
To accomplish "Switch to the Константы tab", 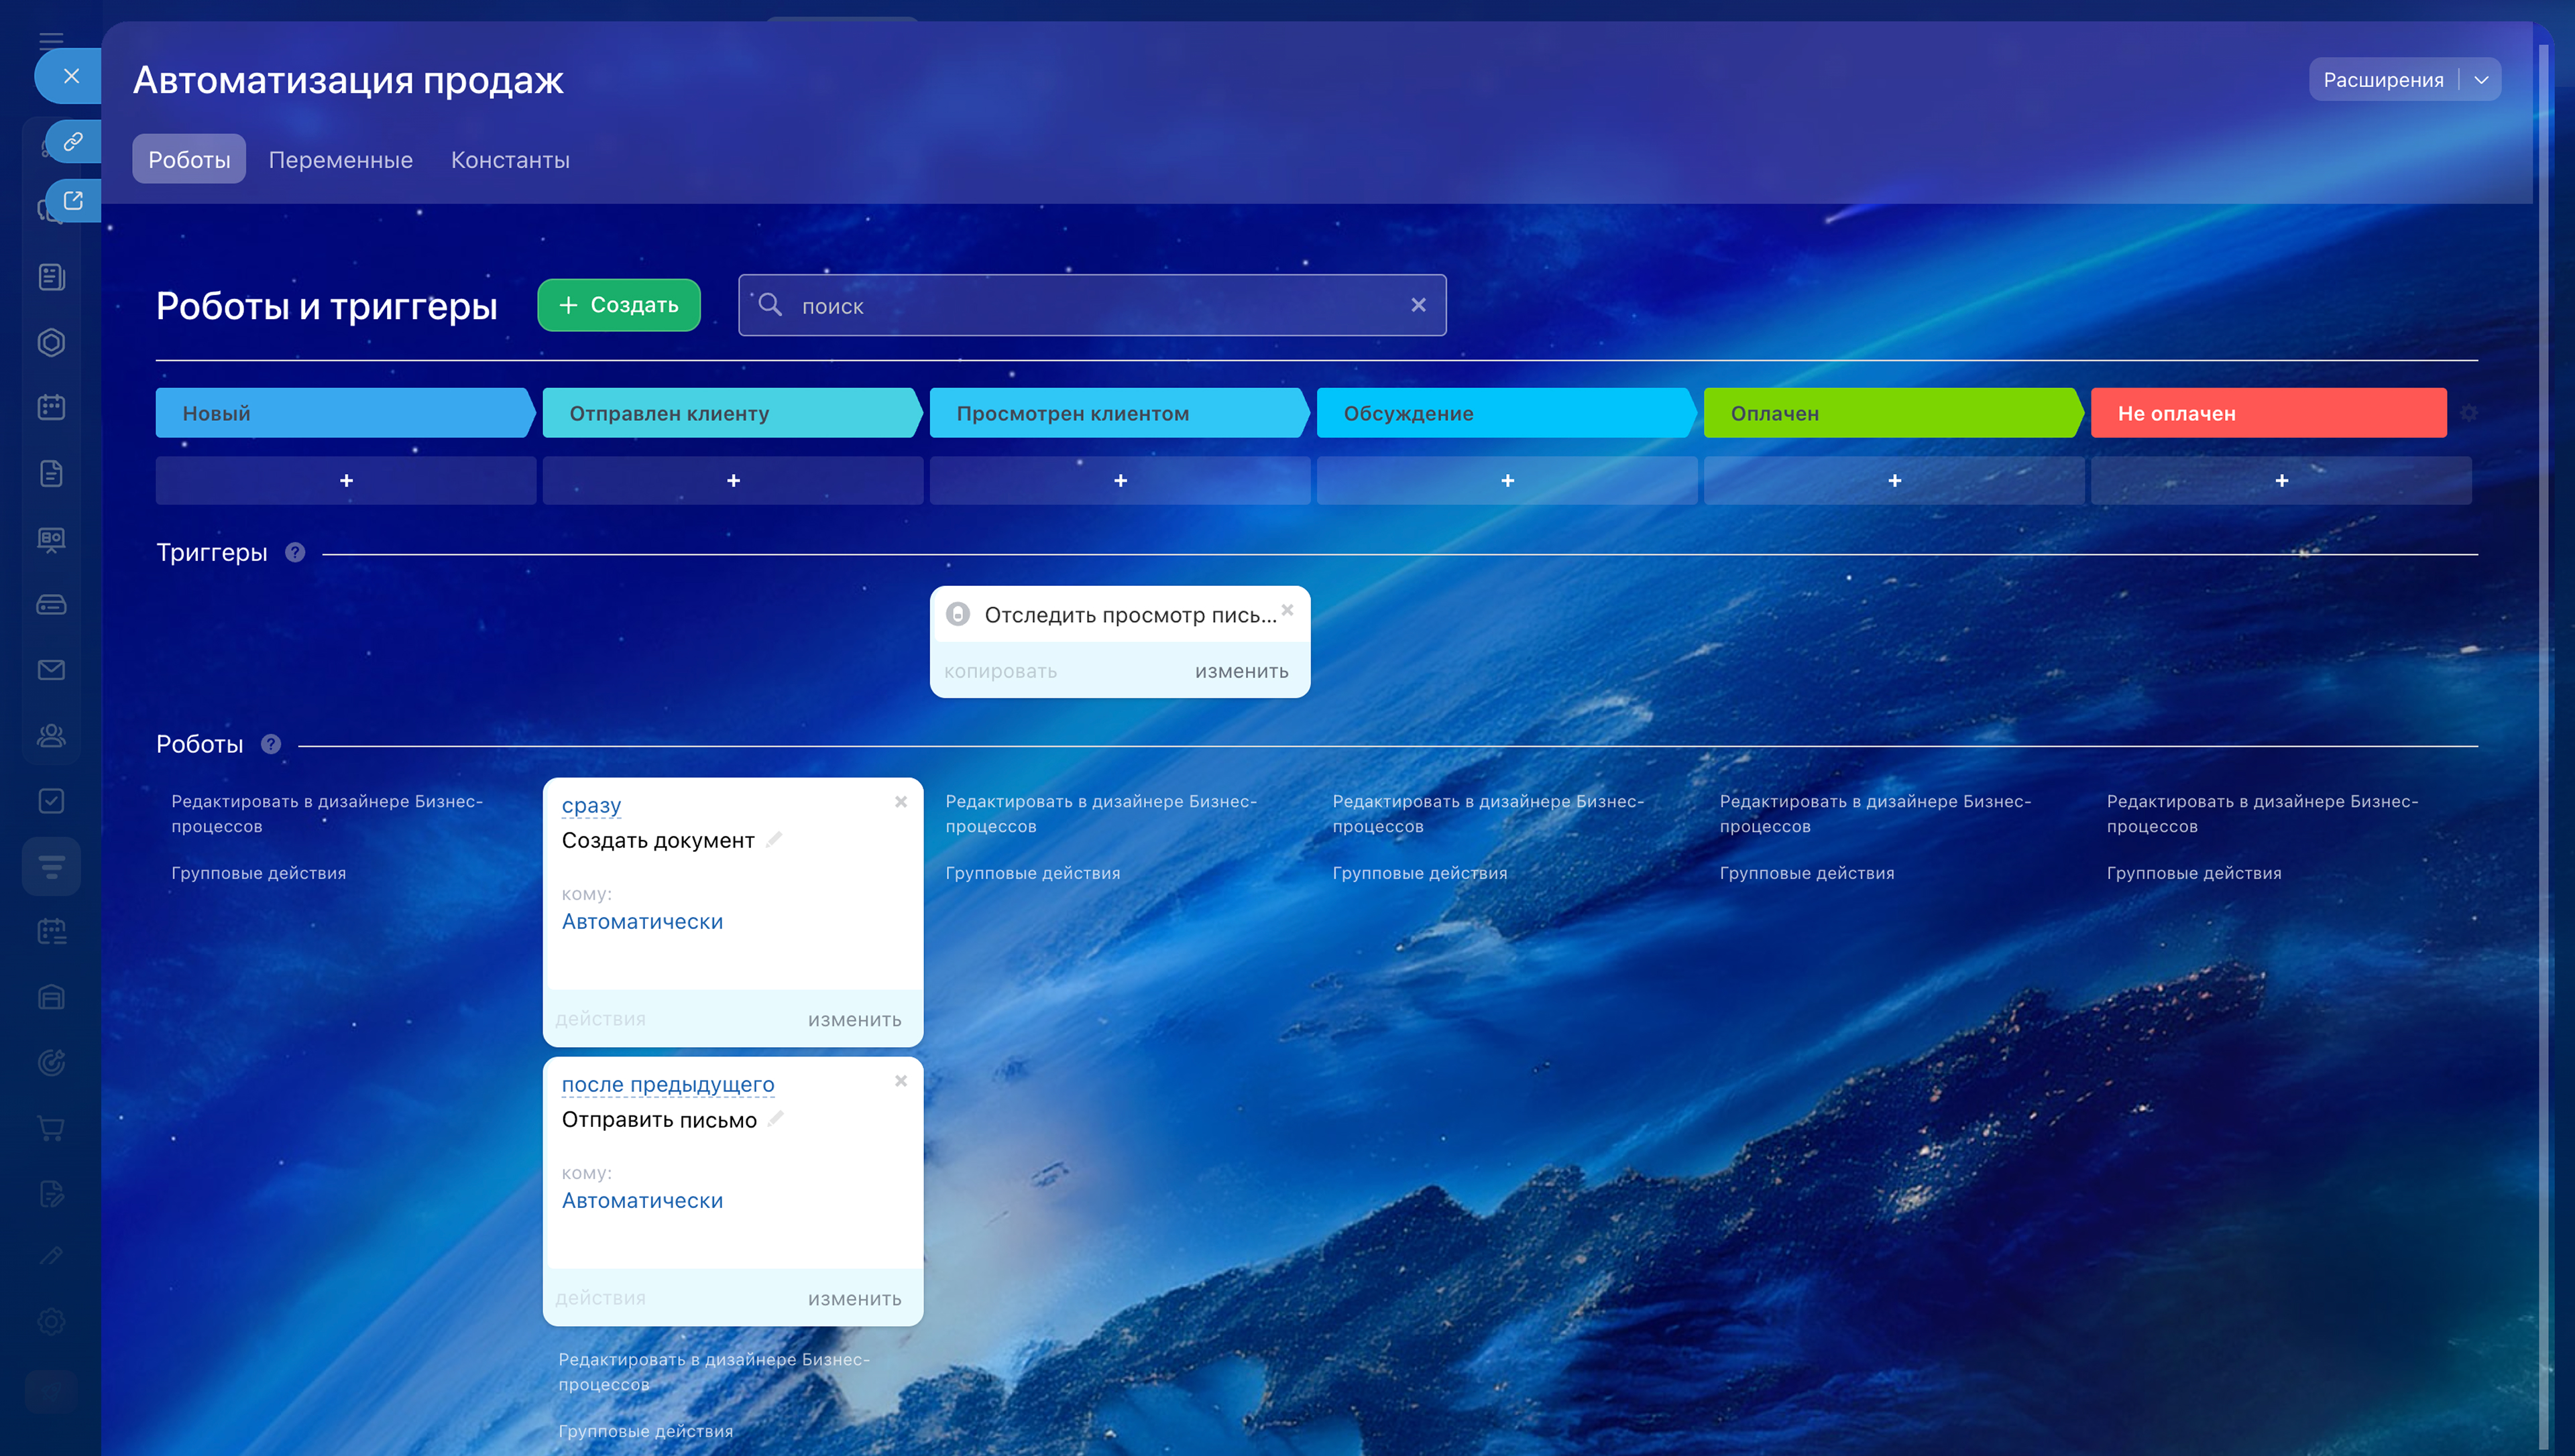I will coord(510,160).
